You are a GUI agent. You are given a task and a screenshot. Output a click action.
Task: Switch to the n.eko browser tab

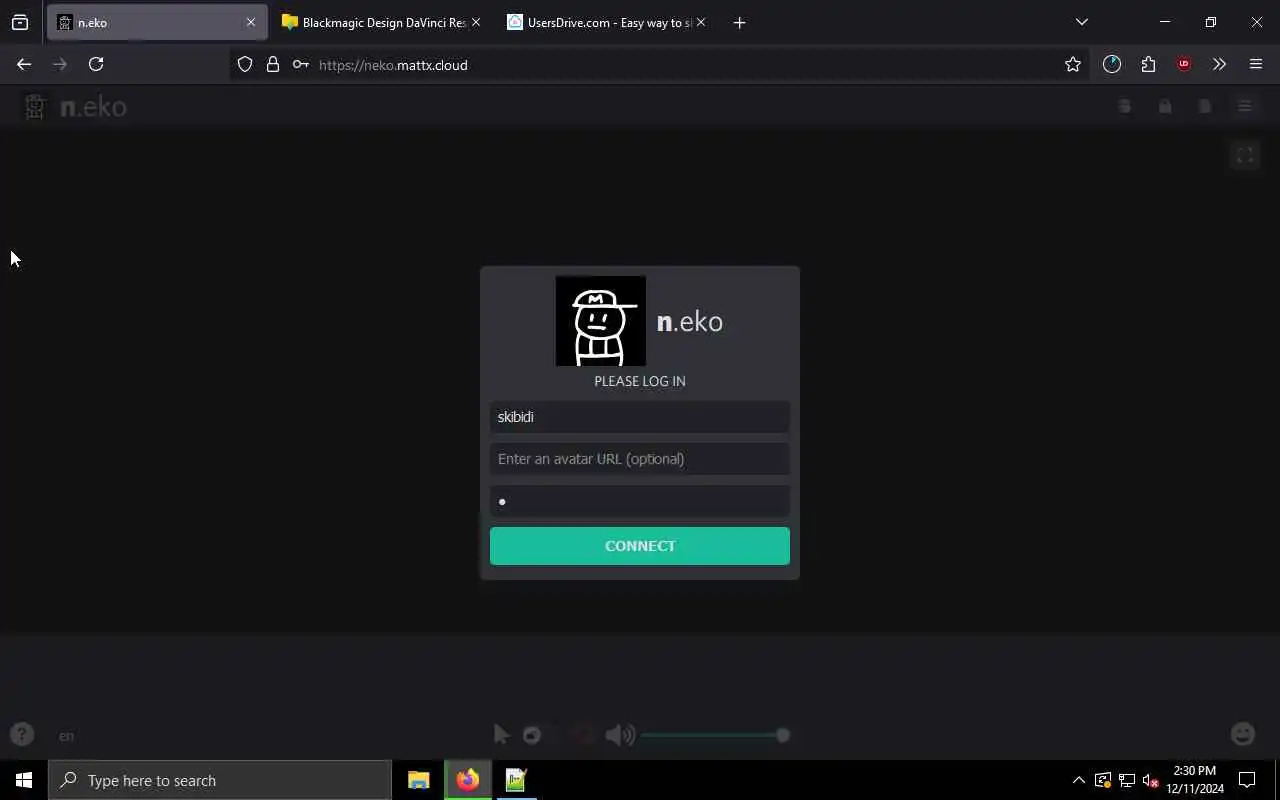pyautogui.click(x=157, y=22)
